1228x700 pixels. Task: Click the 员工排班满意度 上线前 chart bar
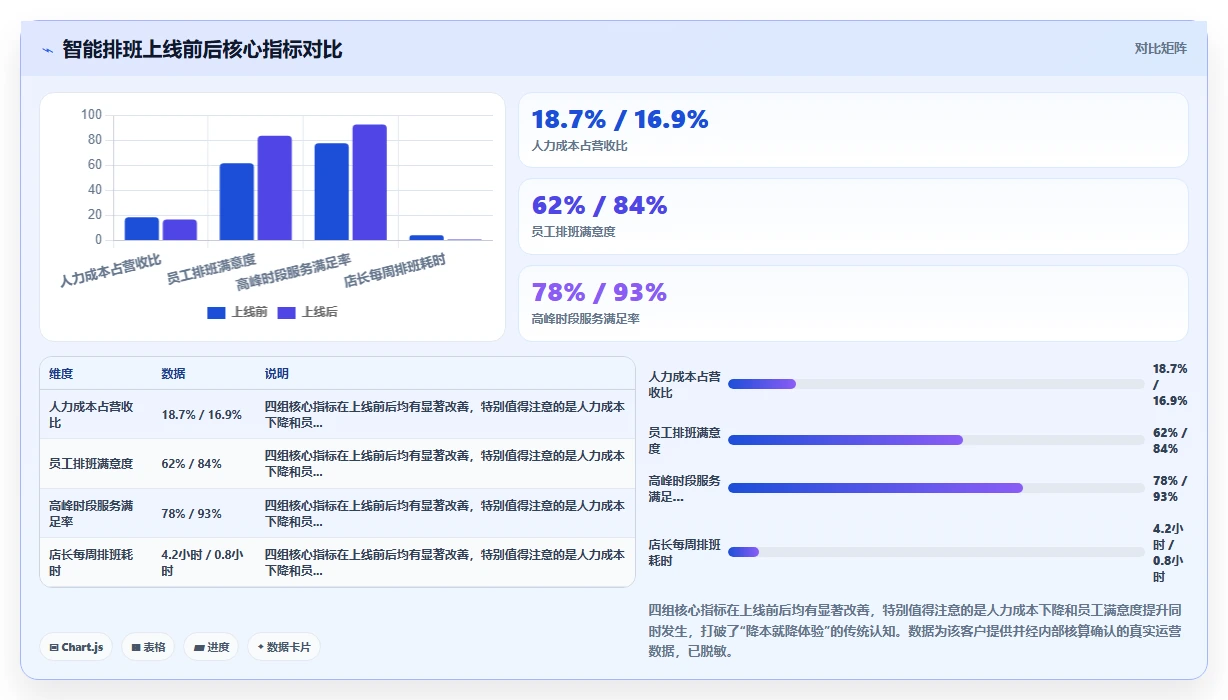pos(237,201)
